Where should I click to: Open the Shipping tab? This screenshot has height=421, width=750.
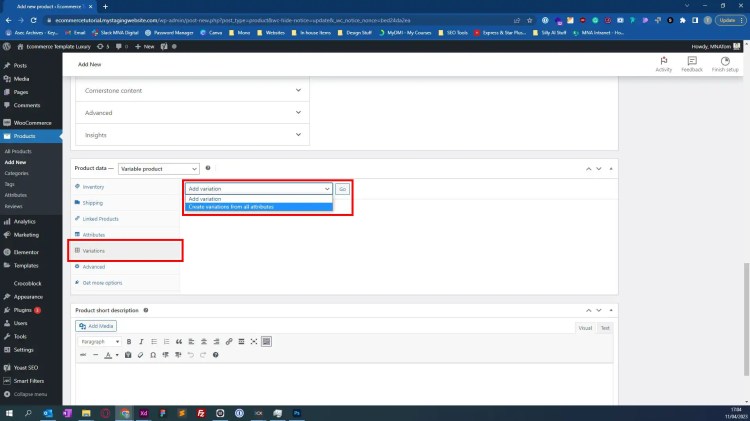(126, 203)
